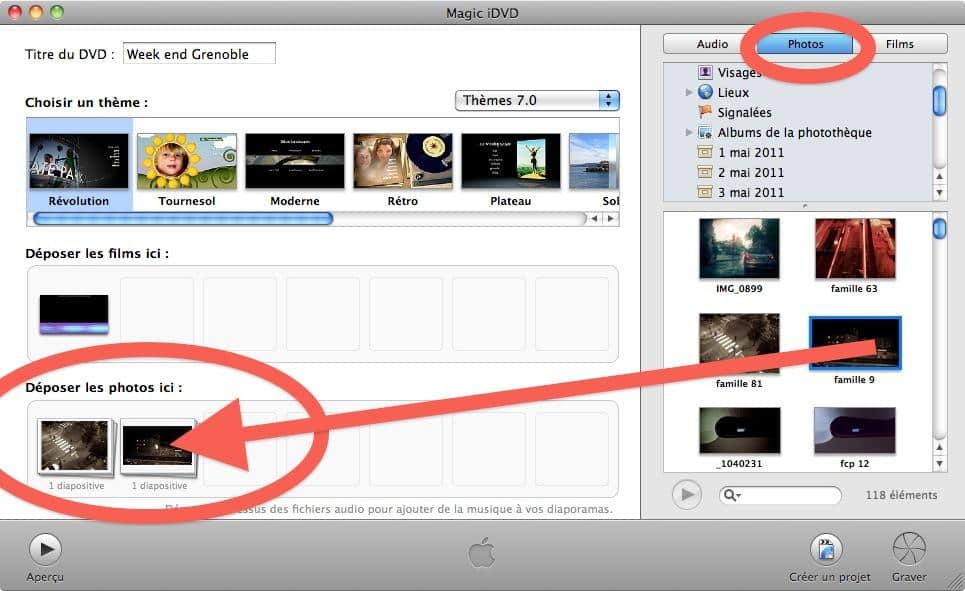
Task: Select the Lieux globe icon
Action: (x=705, y=92)
